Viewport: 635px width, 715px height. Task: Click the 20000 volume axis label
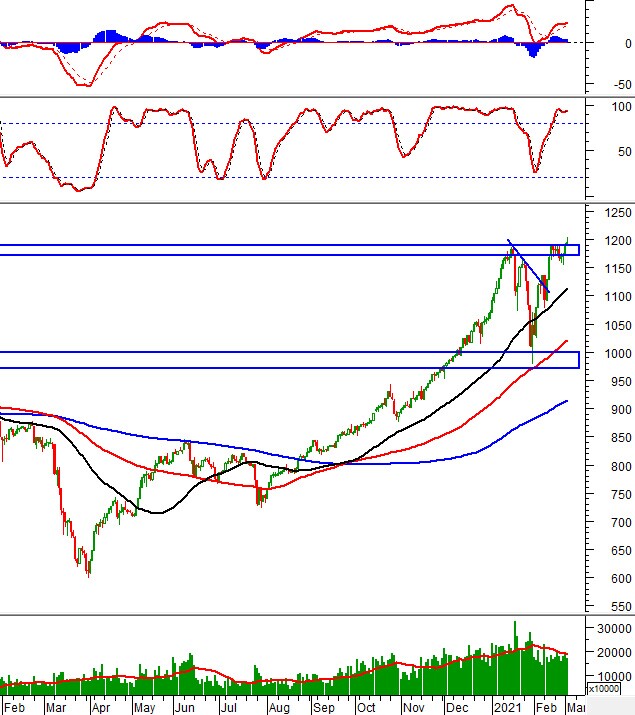[x=614, y=653]
